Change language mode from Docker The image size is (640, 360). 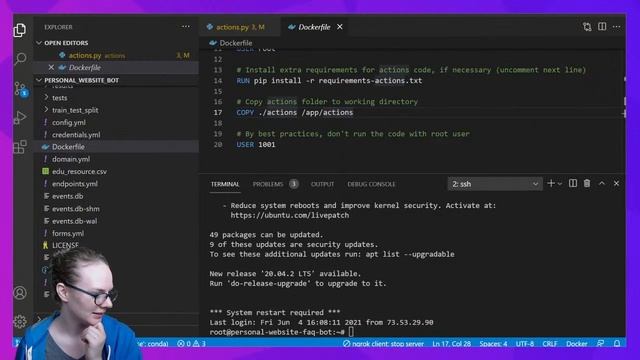[x=576, y=344]
